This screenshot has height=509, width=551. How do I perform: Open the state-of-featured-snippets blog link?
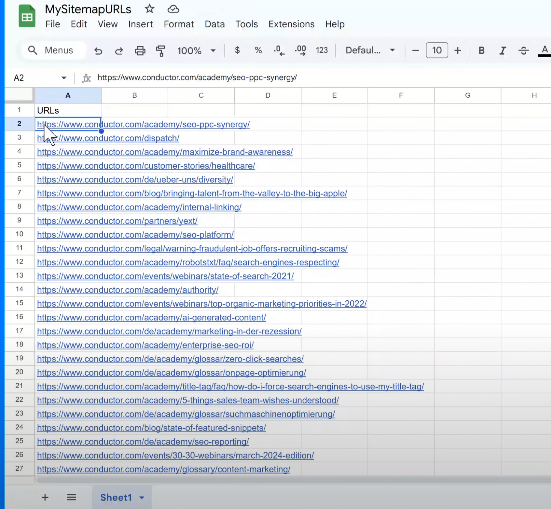pyautogui.click(x=151, y=428)
